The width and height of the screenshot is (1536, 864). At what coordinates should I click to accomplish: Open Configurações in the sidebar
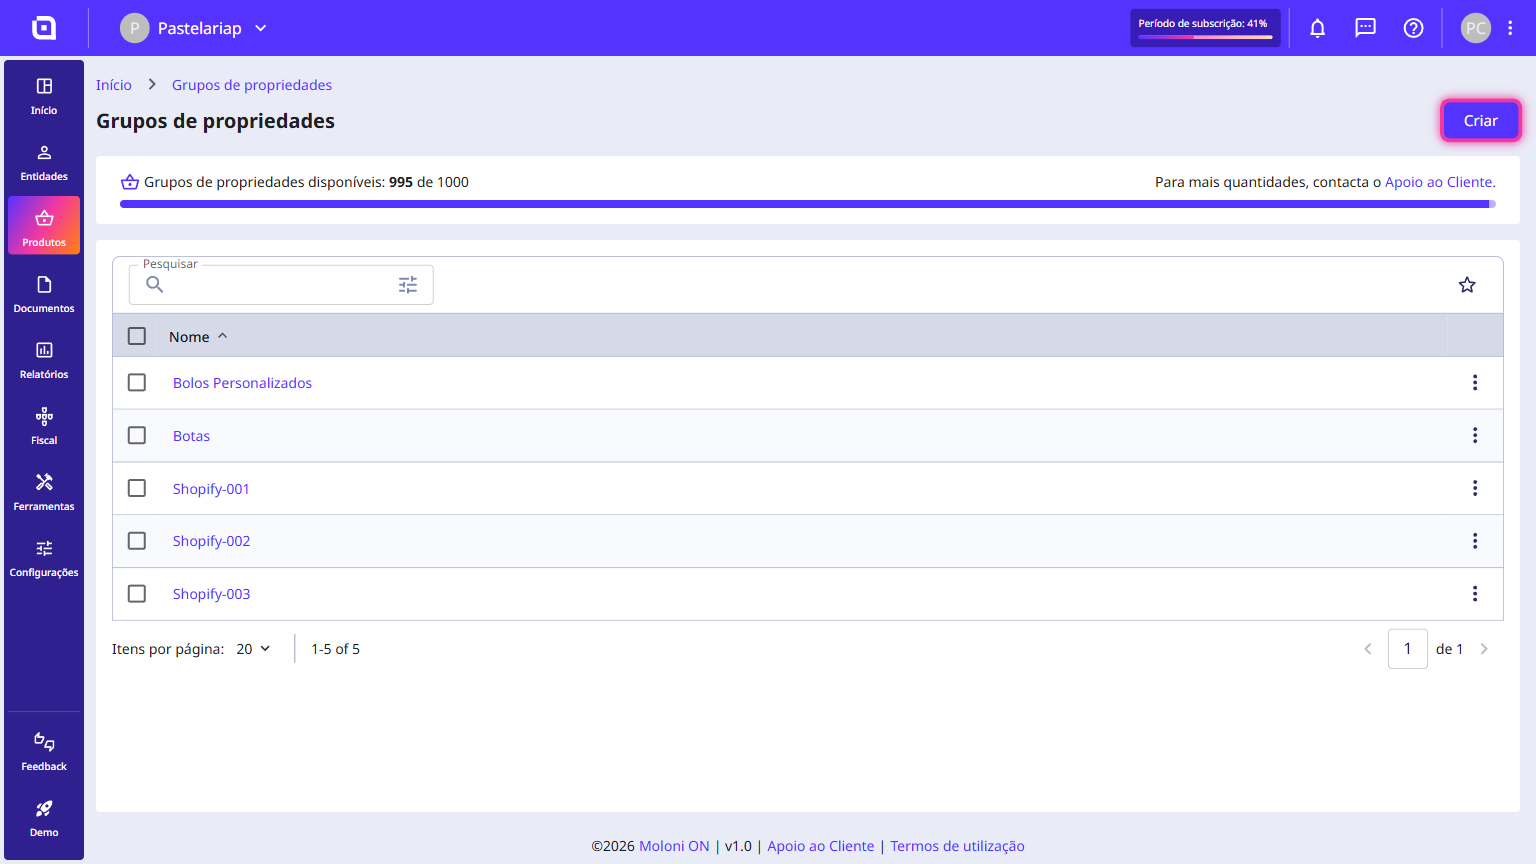coord(44,559)
